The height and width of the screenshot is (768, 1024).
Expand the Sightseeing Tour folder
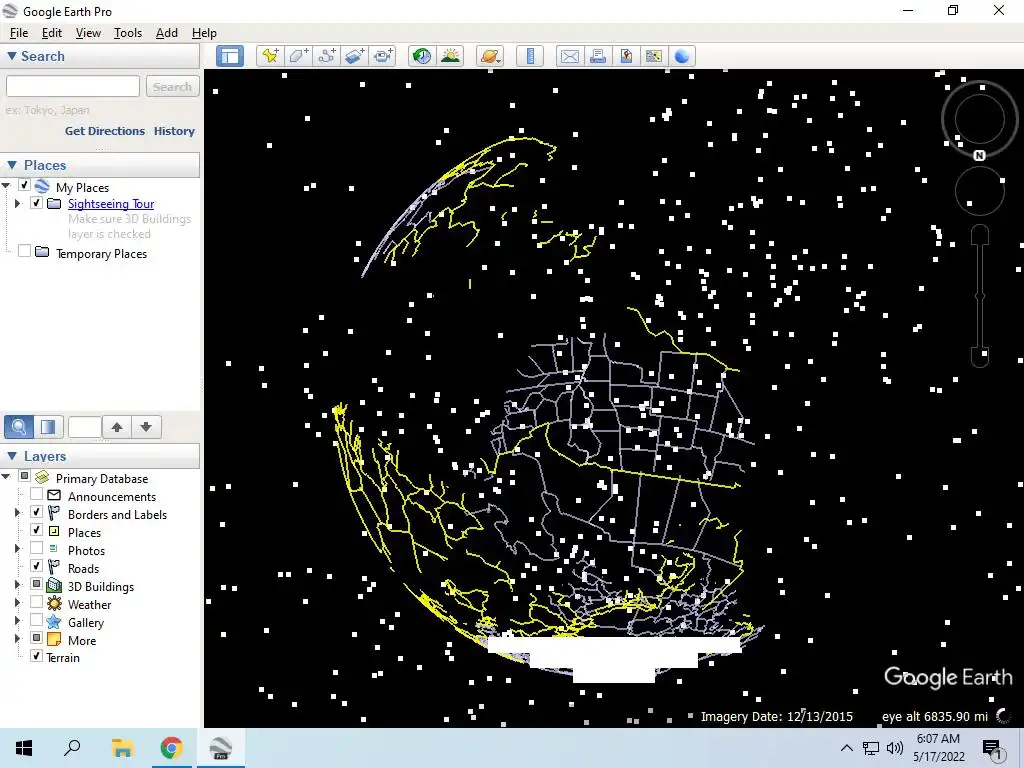pos(18,204)
